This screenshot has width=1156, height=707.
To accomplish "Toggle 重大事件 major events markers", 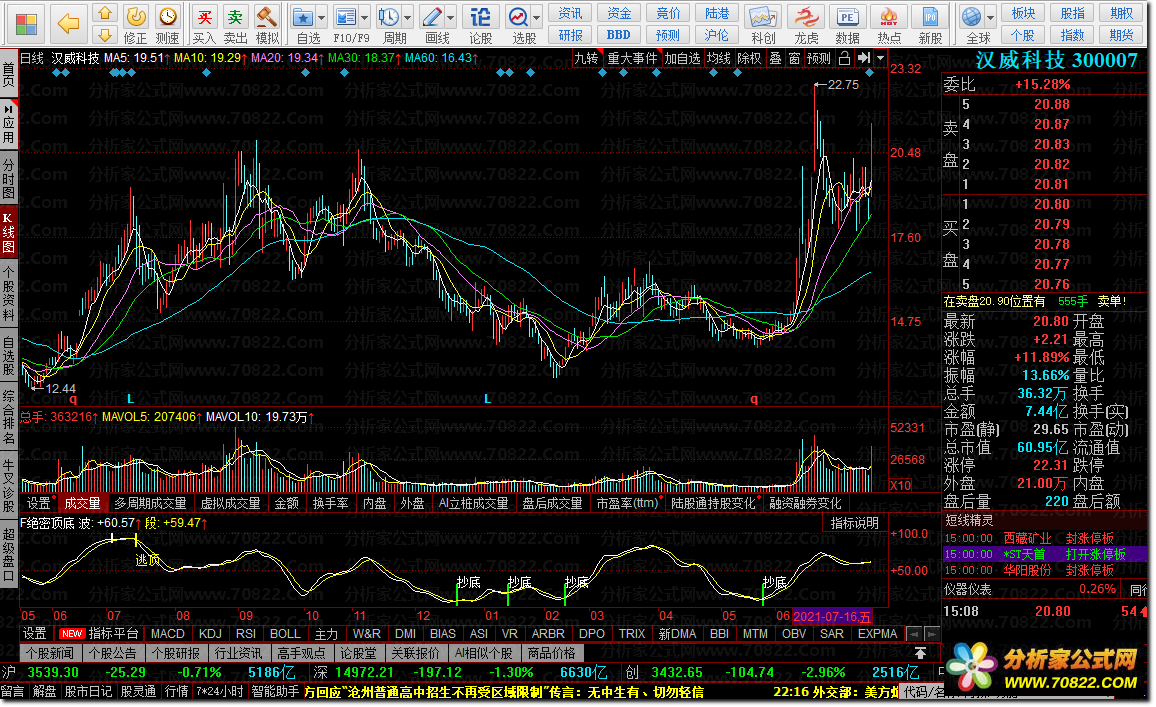I will (x=632, y=58).
